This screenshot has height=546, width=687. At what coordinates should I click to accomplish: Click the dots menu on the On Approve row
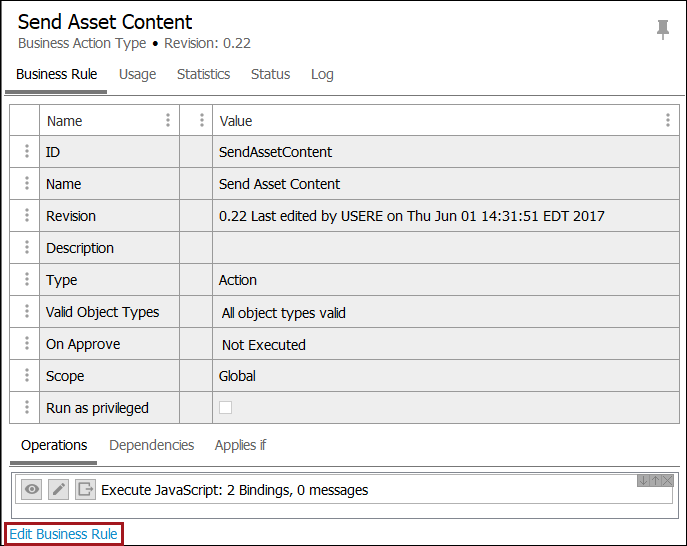(26, 345)
